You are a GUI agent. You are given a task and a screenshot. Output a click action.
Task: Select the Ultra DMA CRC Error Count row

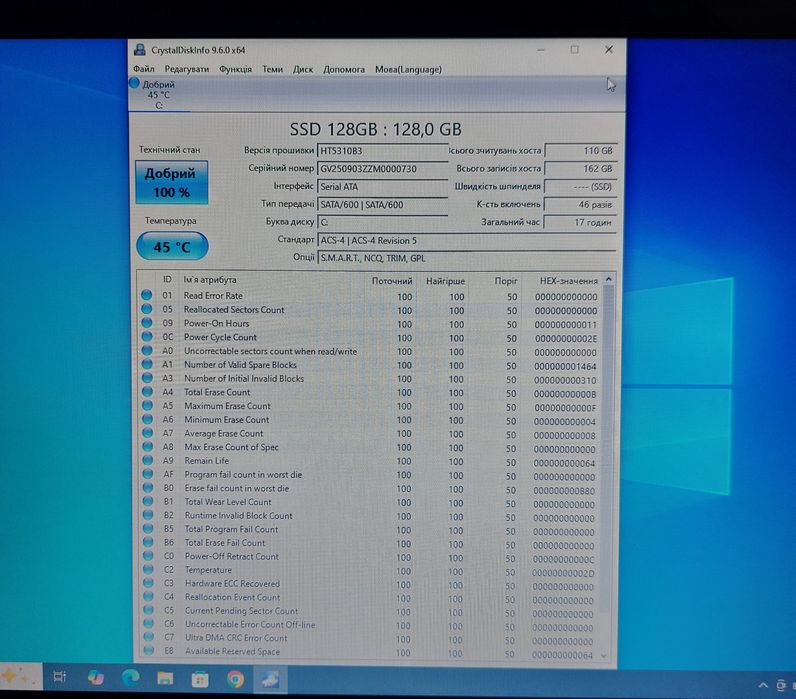pos(369,639)
